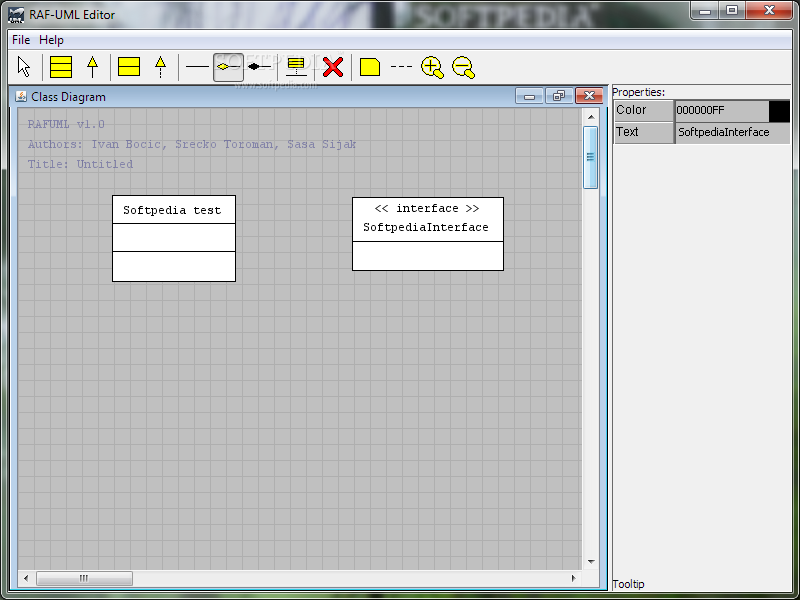The width and height of the screenshot is (800, 600).
Task: Click the horizontal scrollbar left arrow
Action: click(x=26, y=578)
